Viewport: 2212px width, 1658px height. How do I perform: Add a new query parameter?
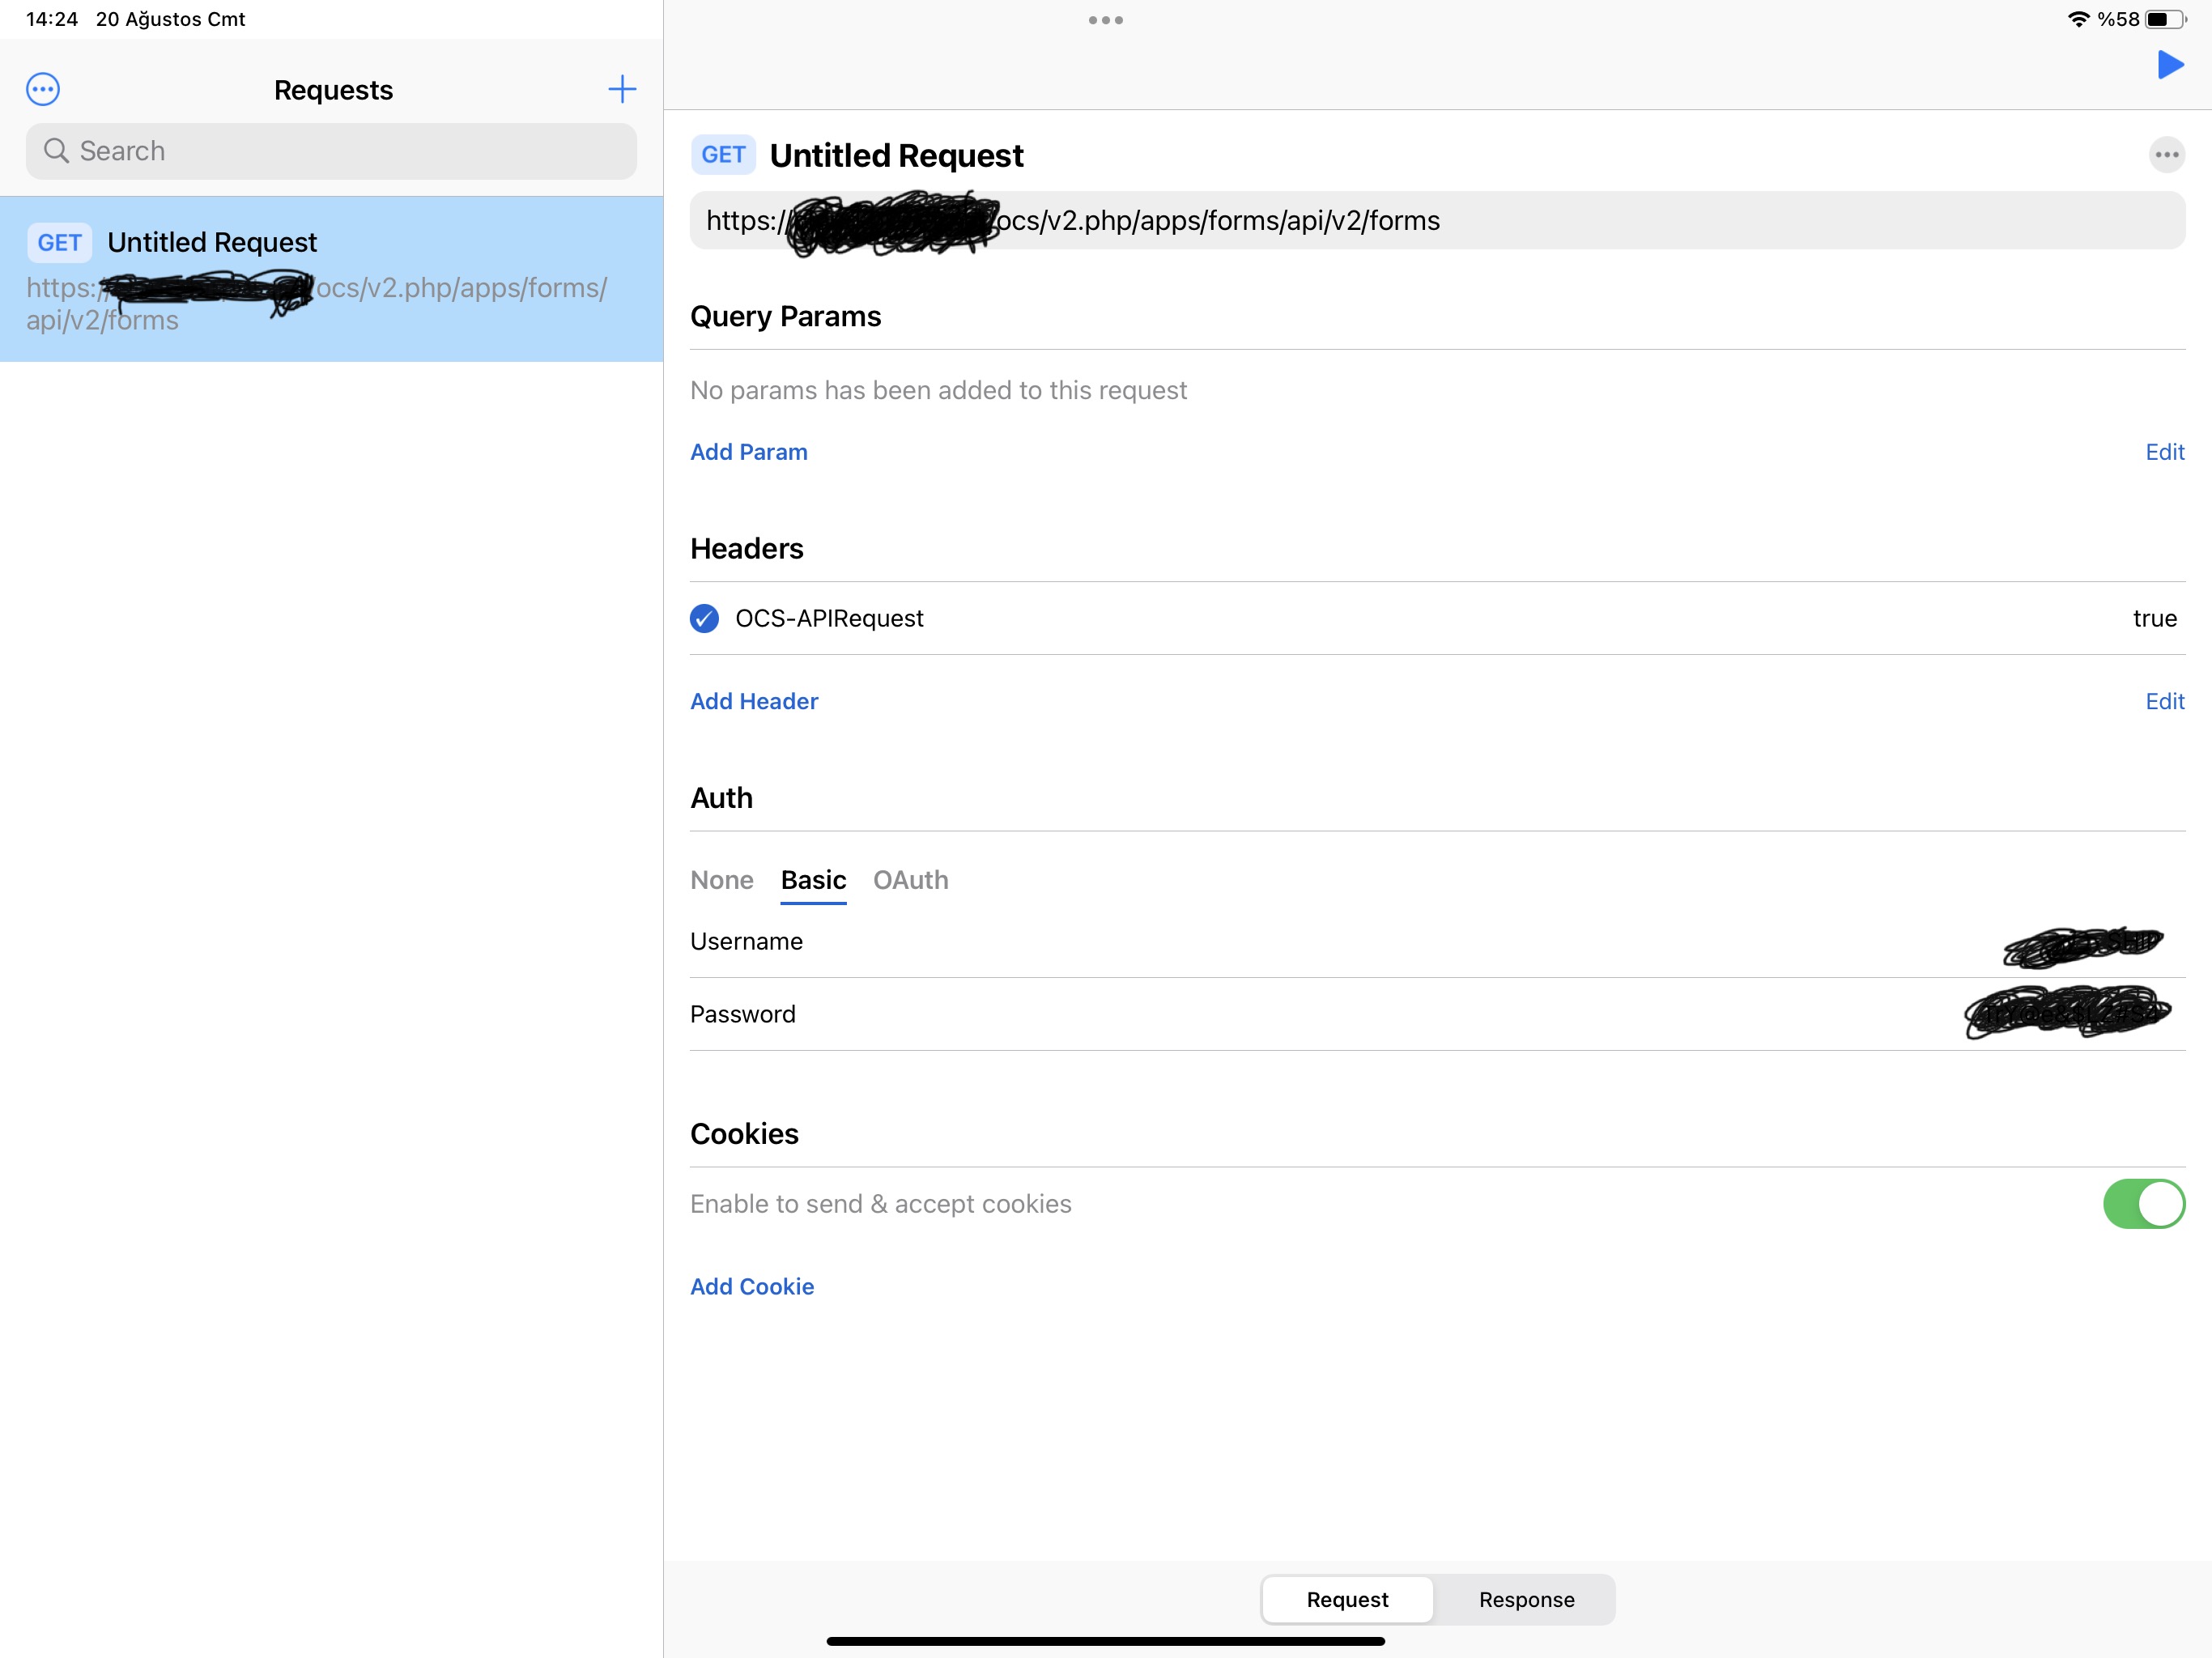[x=748, y=452]
